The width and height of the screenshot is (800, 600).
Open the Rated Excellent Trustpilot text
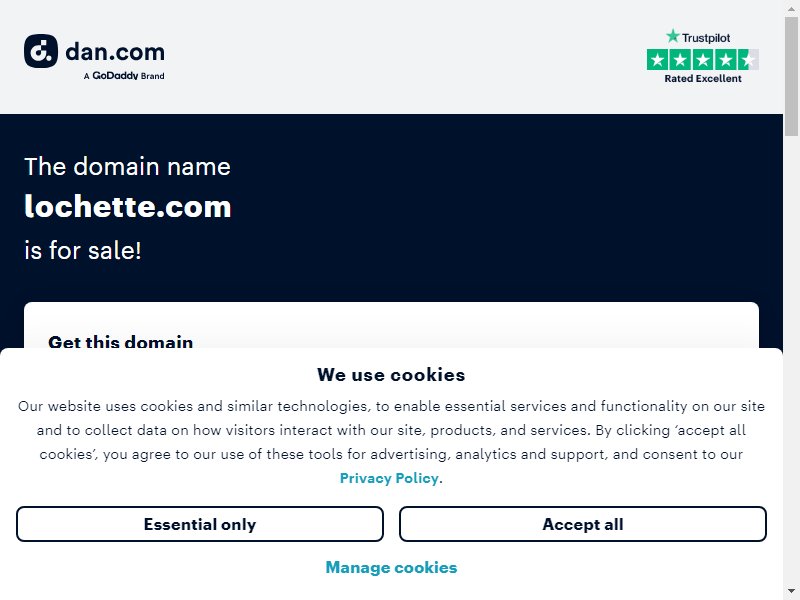[x=703, y=79]
